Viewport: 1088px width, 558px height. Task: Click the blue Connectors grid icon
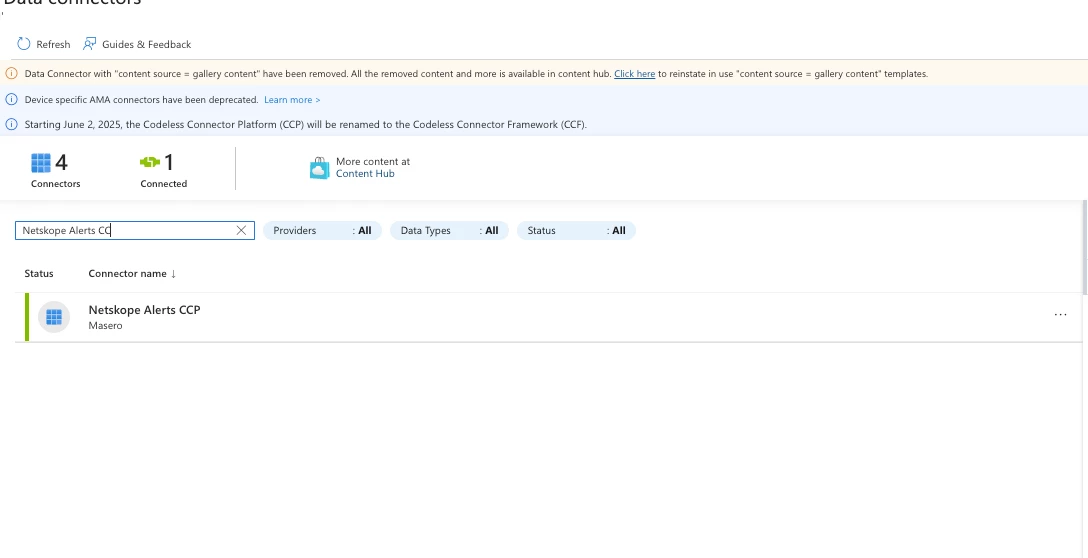41,163
